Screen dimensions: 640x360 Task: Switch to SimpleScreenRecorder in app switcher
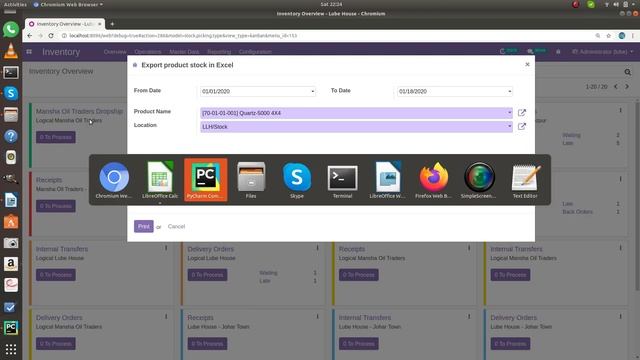[479, 180]
